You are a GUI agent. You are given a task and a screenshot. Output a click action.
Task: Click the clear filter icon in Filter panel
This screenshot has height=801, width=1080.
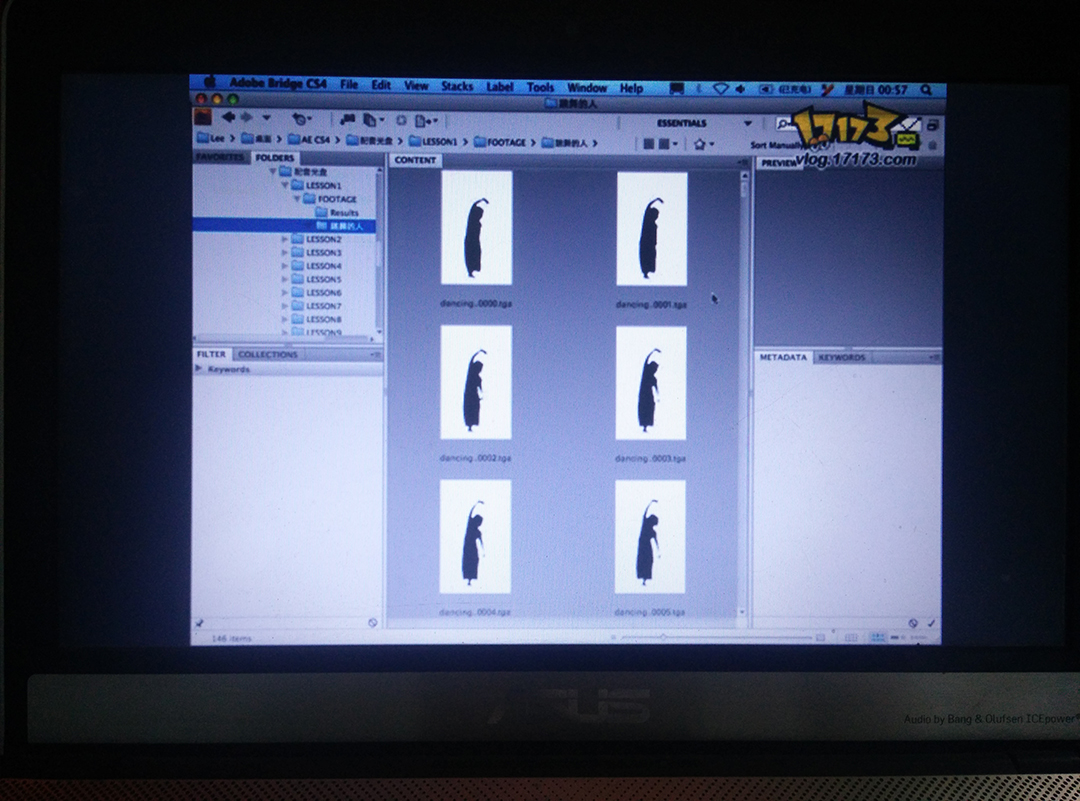[373, 623]
